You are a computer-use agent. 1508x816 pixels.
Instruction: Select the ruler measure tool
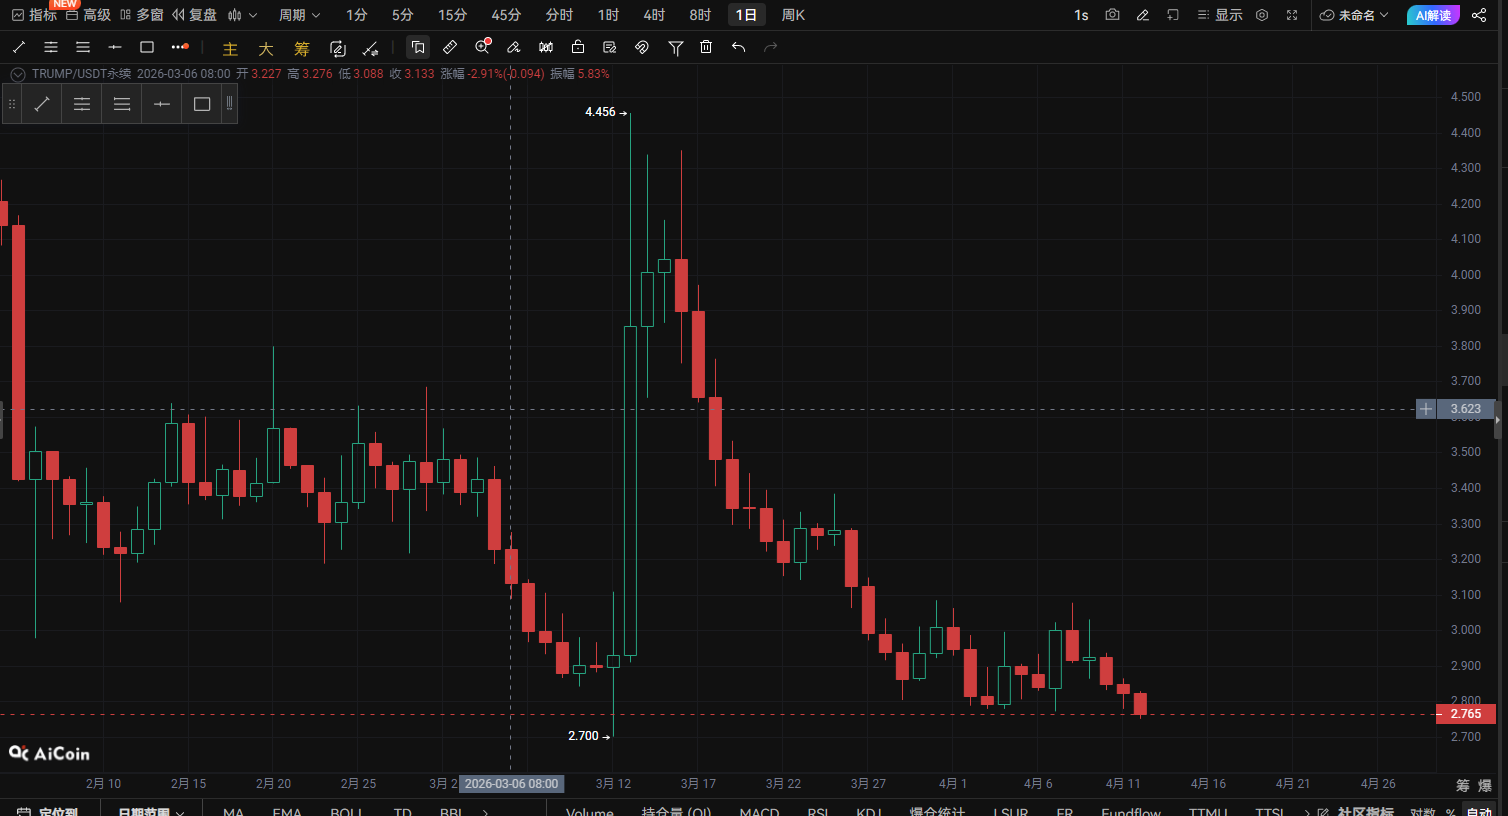point(450,47)
